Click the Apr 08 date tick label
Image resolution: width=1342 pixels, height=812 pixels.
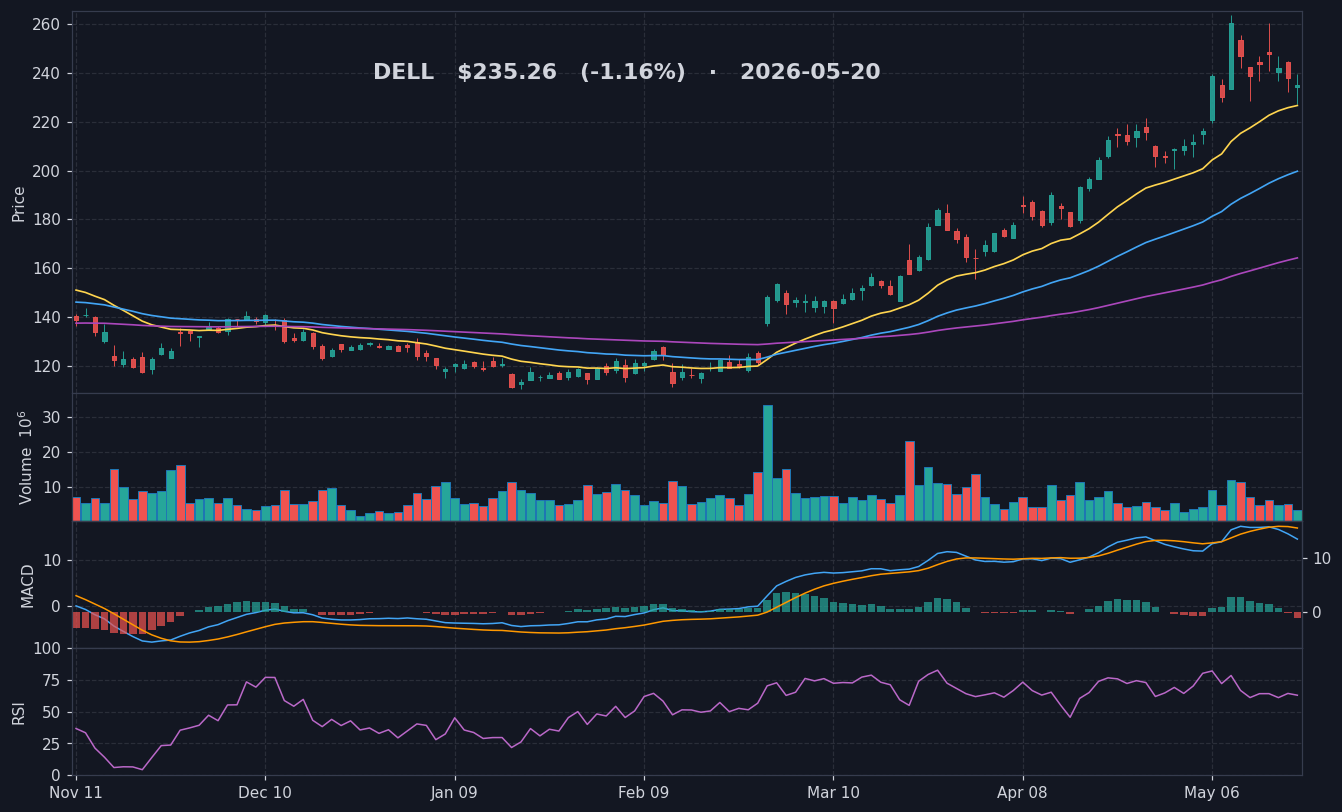pos(1023,793)
